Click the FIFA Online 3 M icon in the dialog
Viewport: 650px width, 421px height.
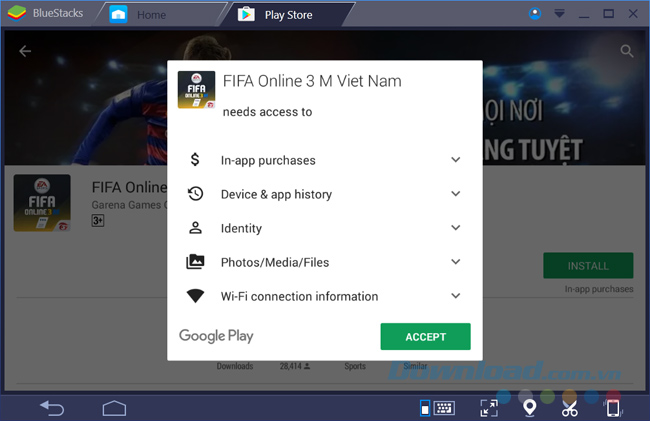[196, 90]
